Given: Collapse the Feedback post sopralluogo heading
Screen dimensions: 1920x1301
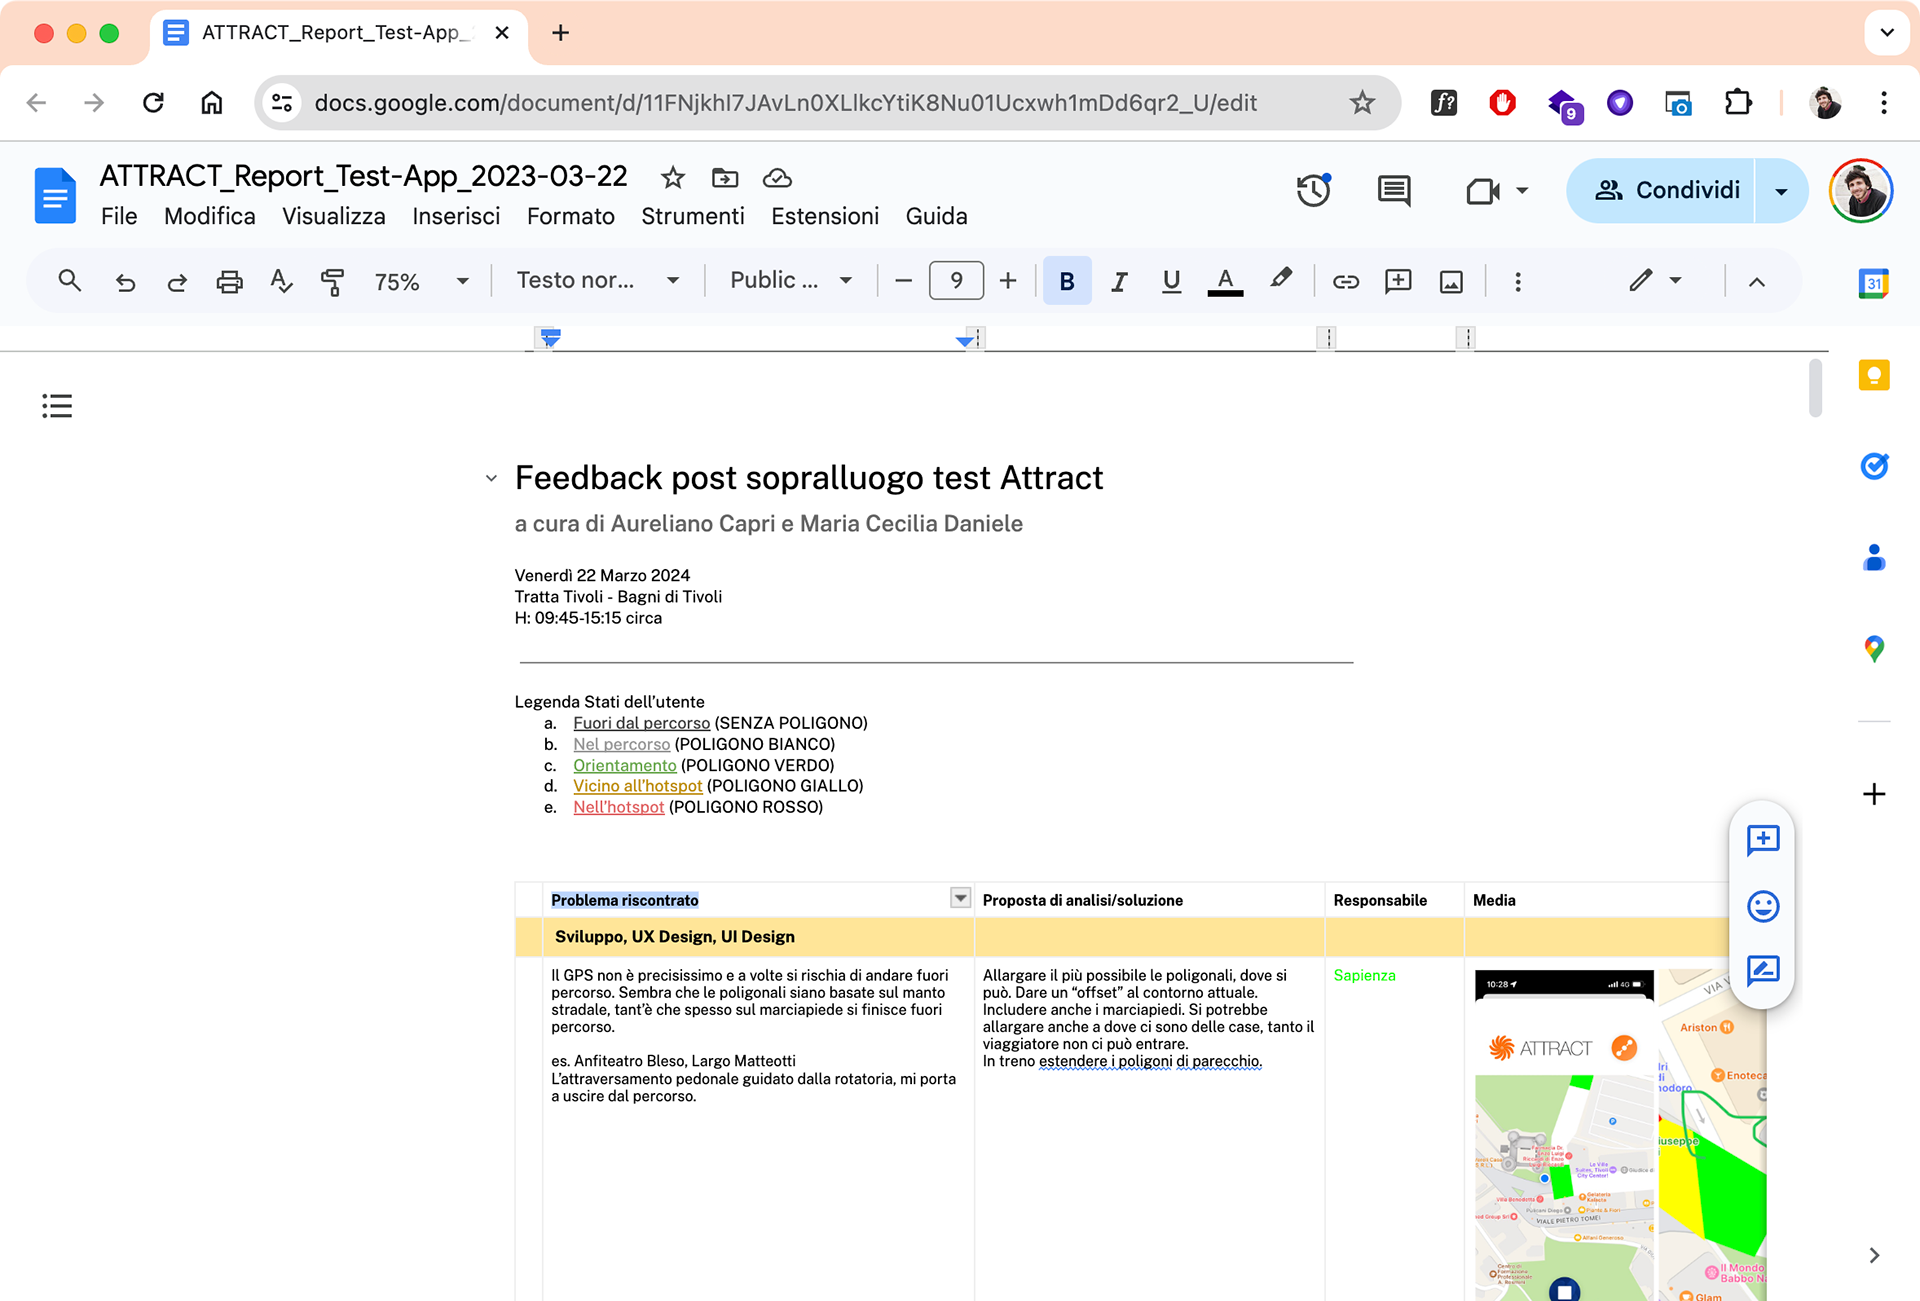Looking at the screenshot, I should point(491,479).
